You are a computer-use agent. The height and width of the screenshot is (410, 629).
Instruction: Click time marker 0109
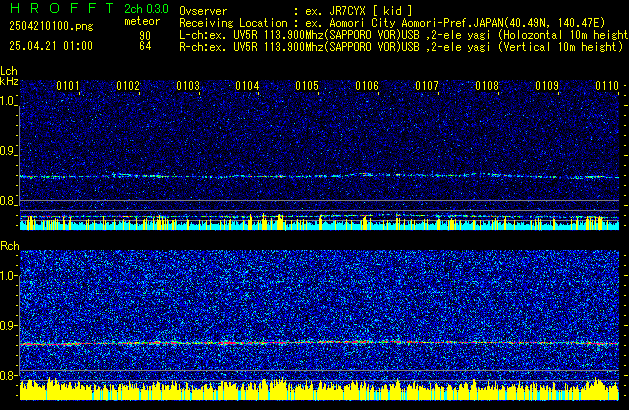point(547,86)
